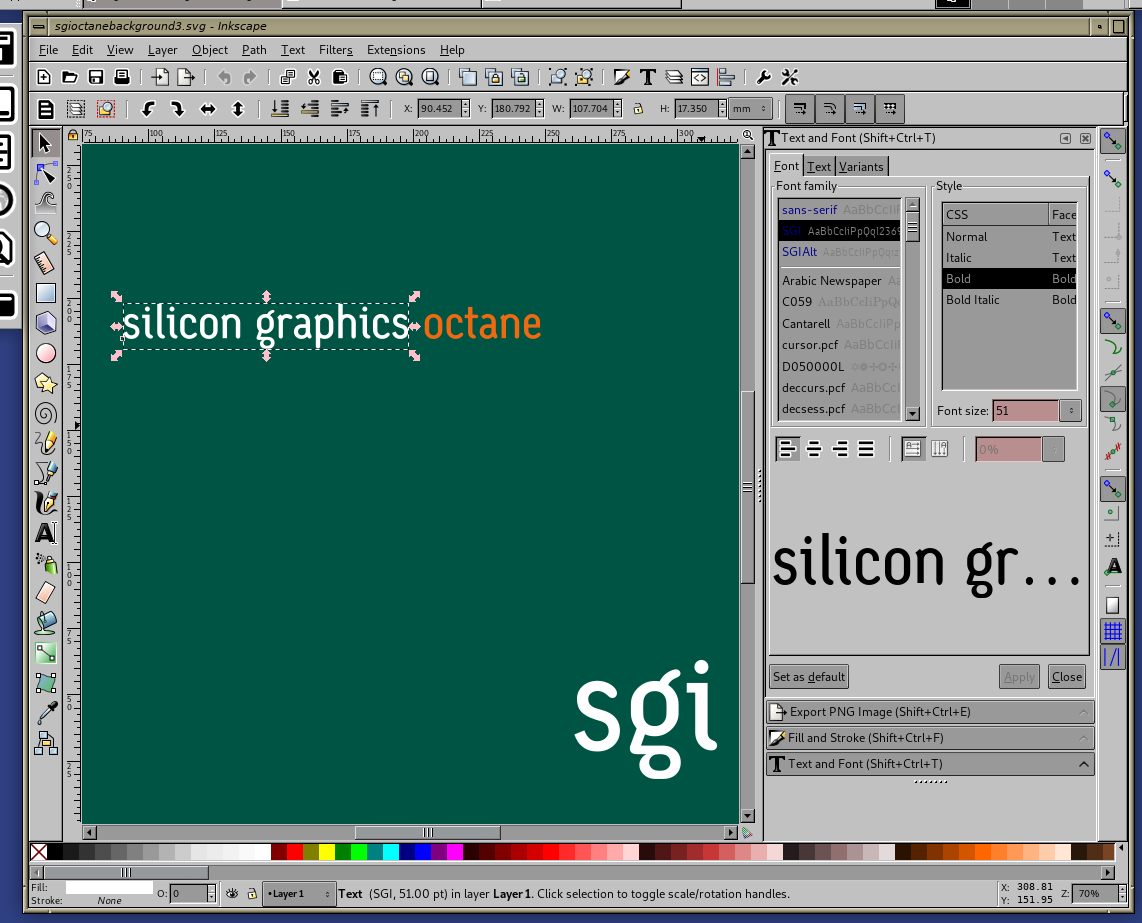Toggle current layer lock in status bar
Screen dimensions: 1142x923
(252, 894)
